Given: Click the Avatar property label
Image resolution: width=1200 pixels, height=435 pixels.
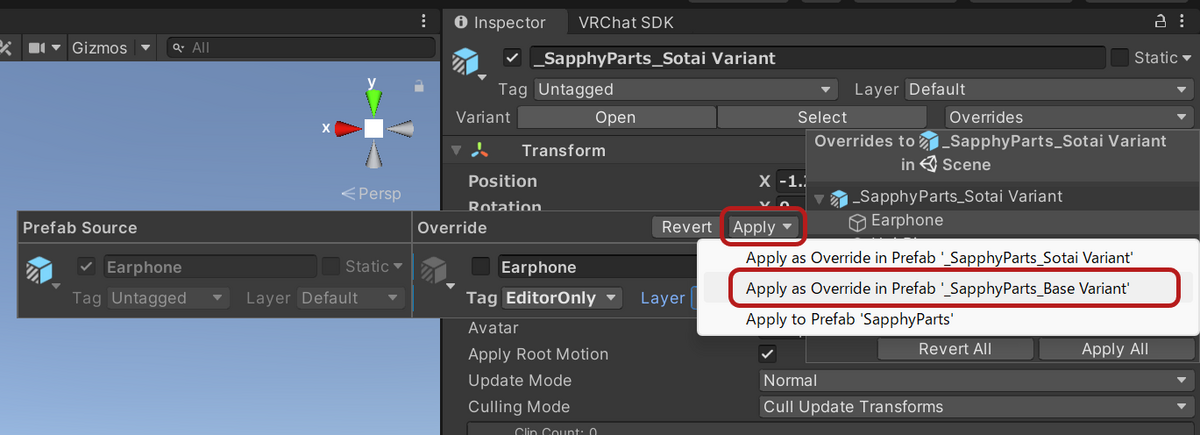Looking at the screenshot, I should click(493, 328).
